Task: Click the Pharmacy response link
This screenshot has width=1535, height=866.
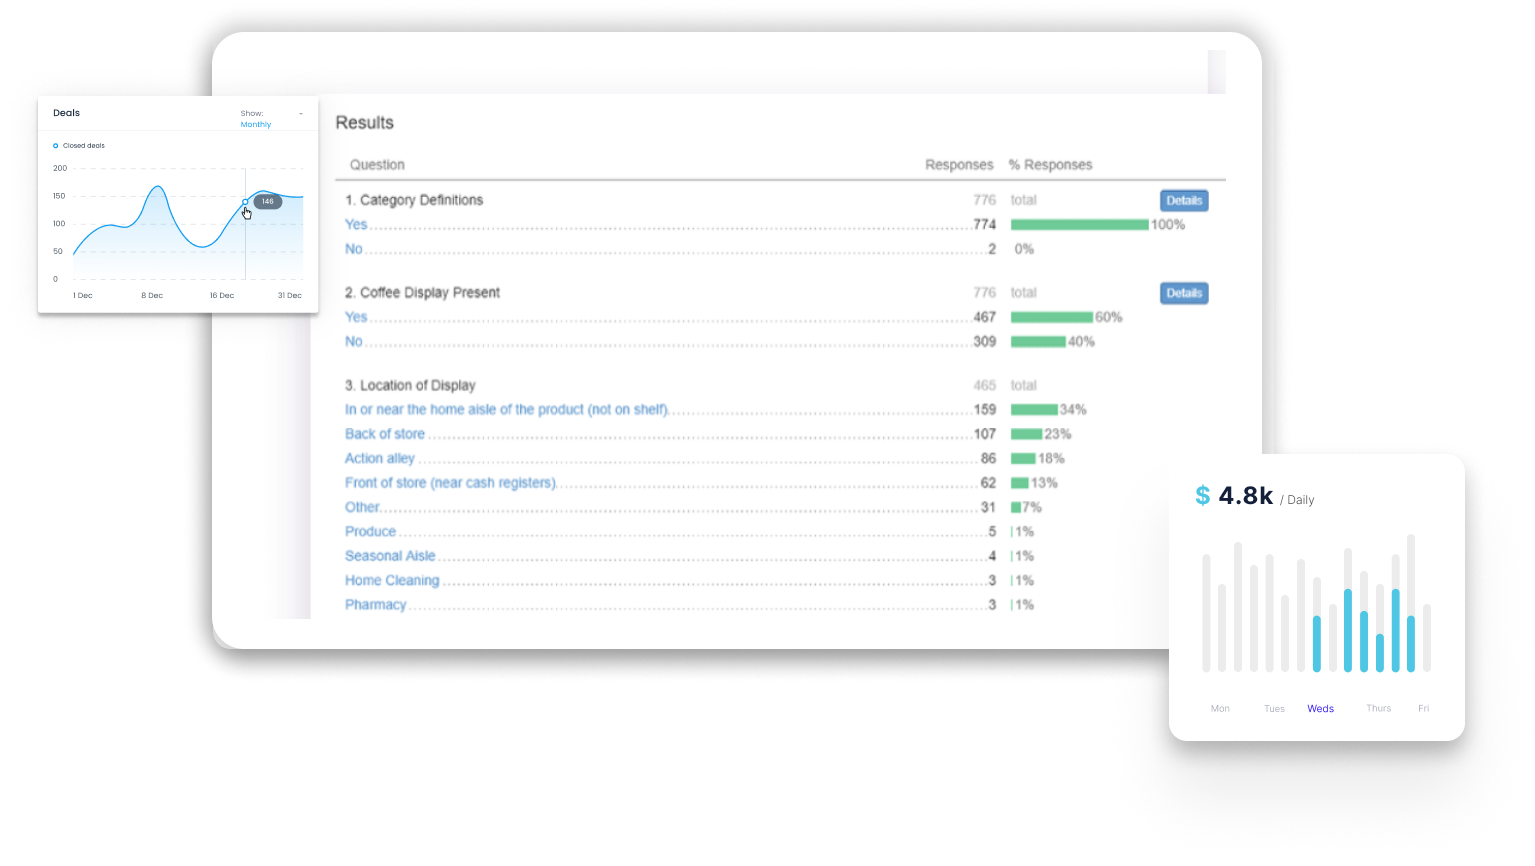Action: click(x=376, y=605)
